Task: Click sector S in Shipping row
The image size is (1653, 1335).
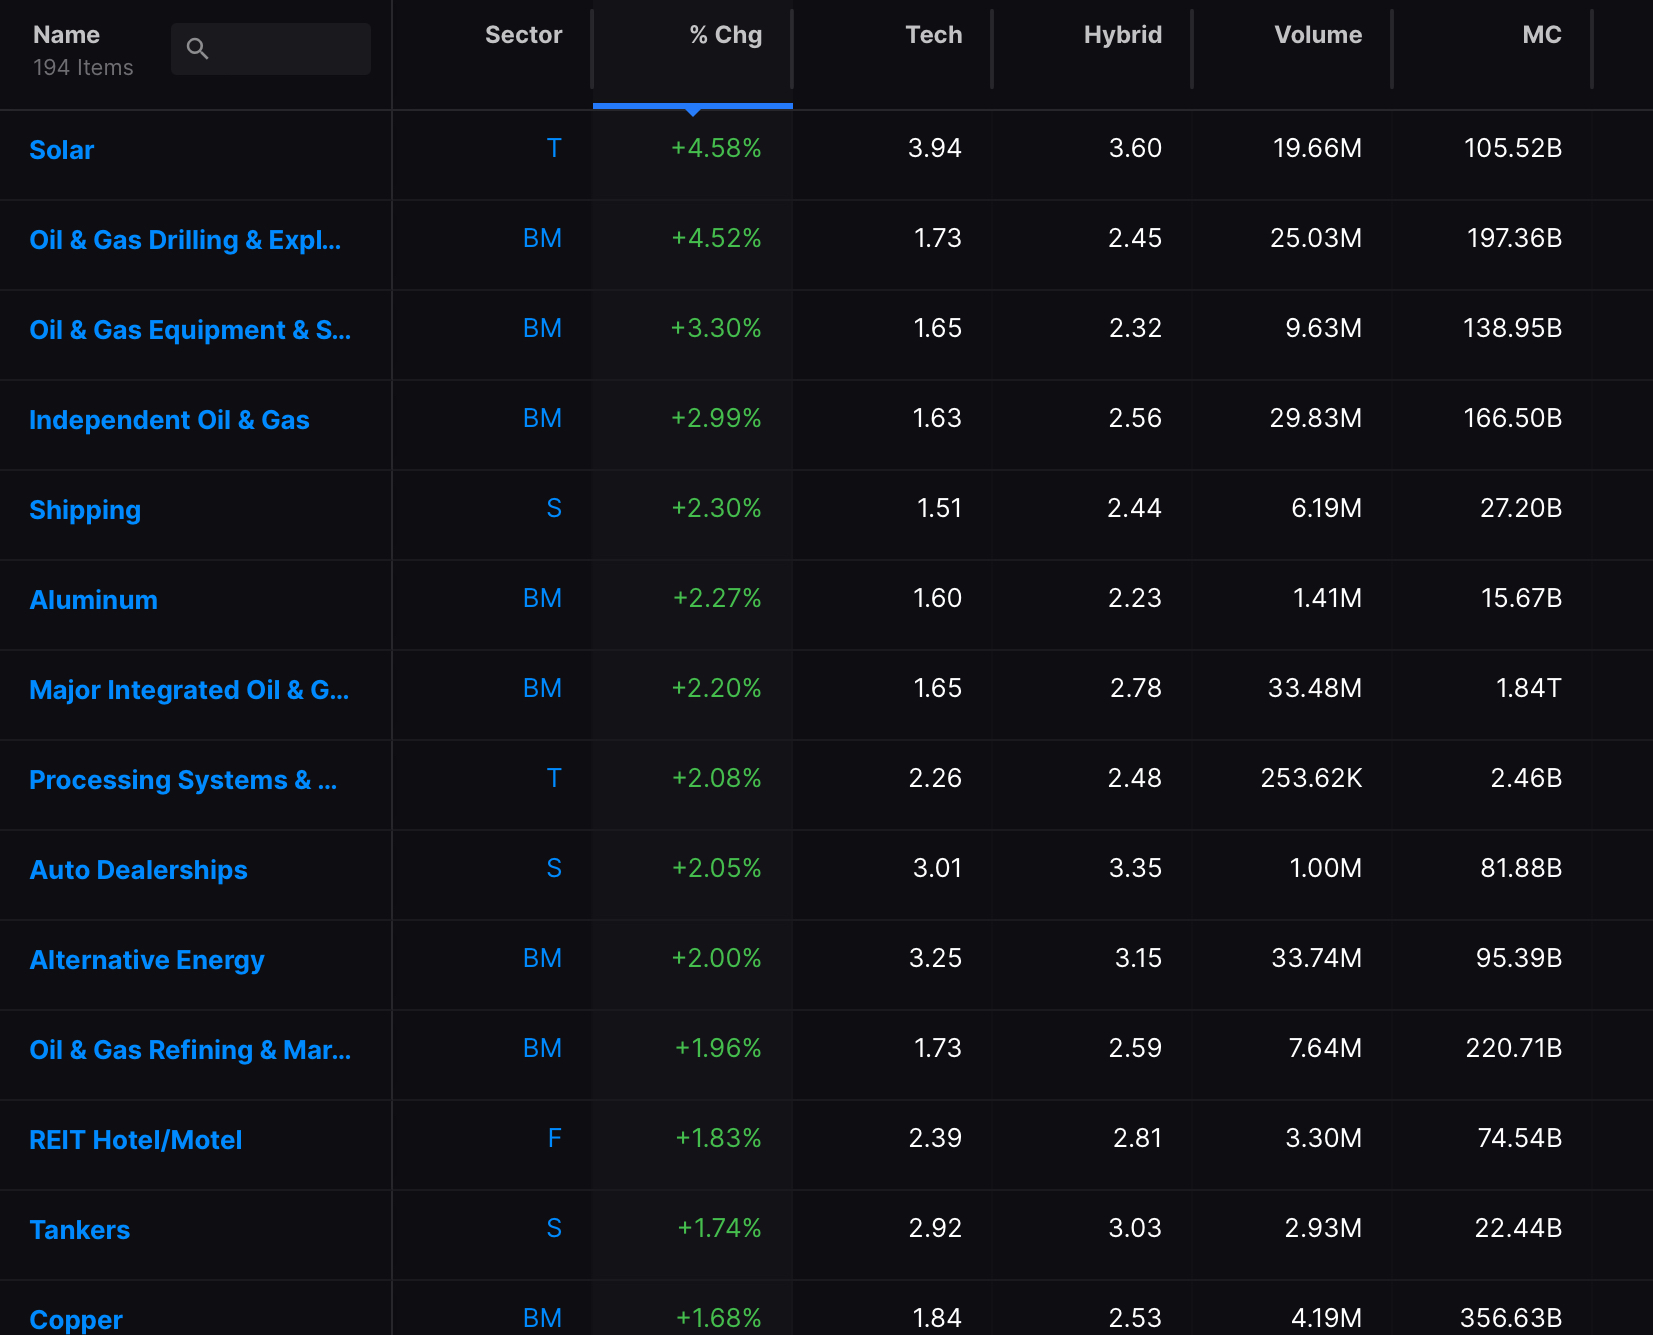Action: pyautogui.click(x=554, y=508)
